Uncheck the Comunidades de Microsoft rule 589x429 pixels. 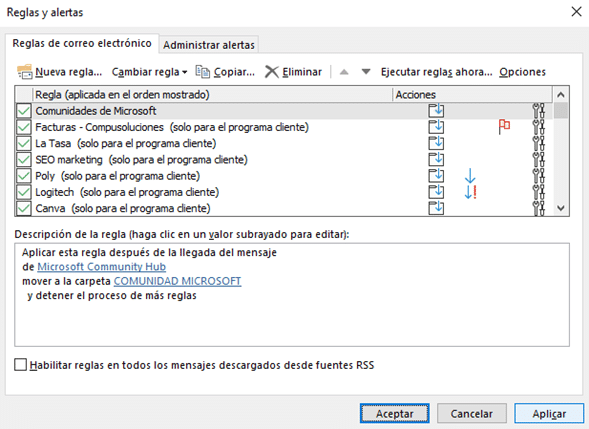click(x=24, y=111)
